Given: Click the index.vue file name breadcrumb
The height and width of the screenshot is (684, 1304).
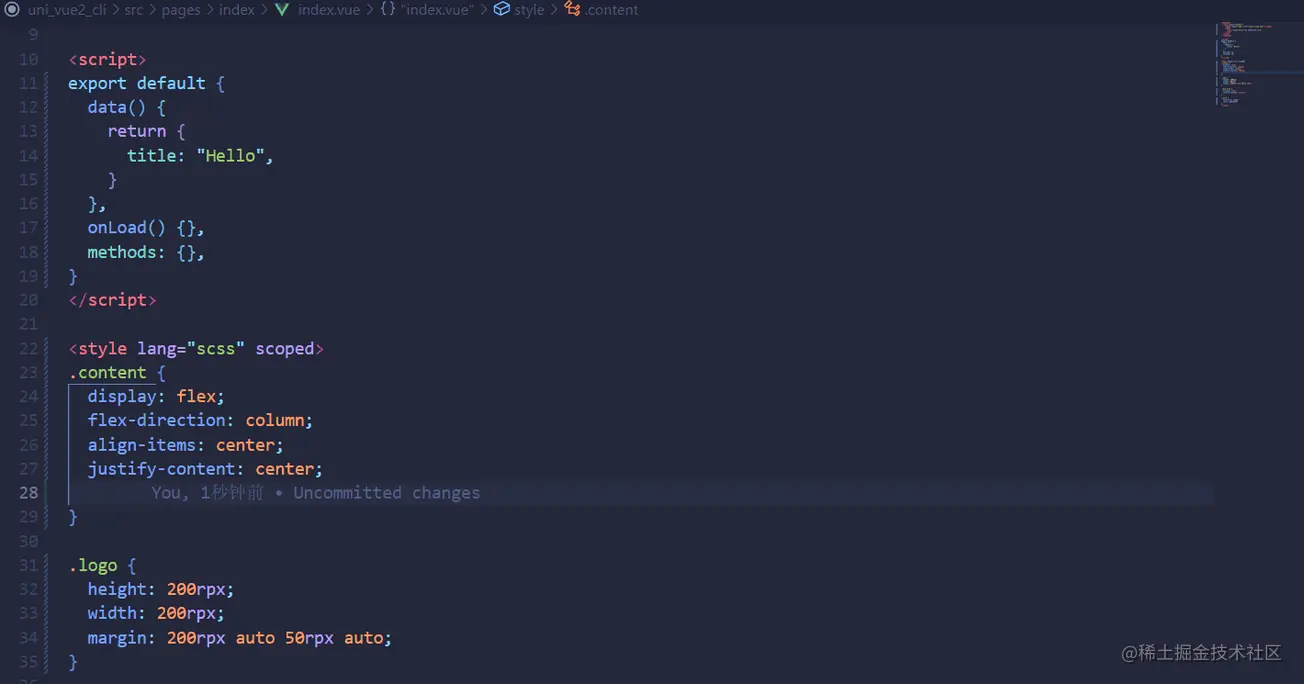Looking at the screenshot, I should 329,10.
